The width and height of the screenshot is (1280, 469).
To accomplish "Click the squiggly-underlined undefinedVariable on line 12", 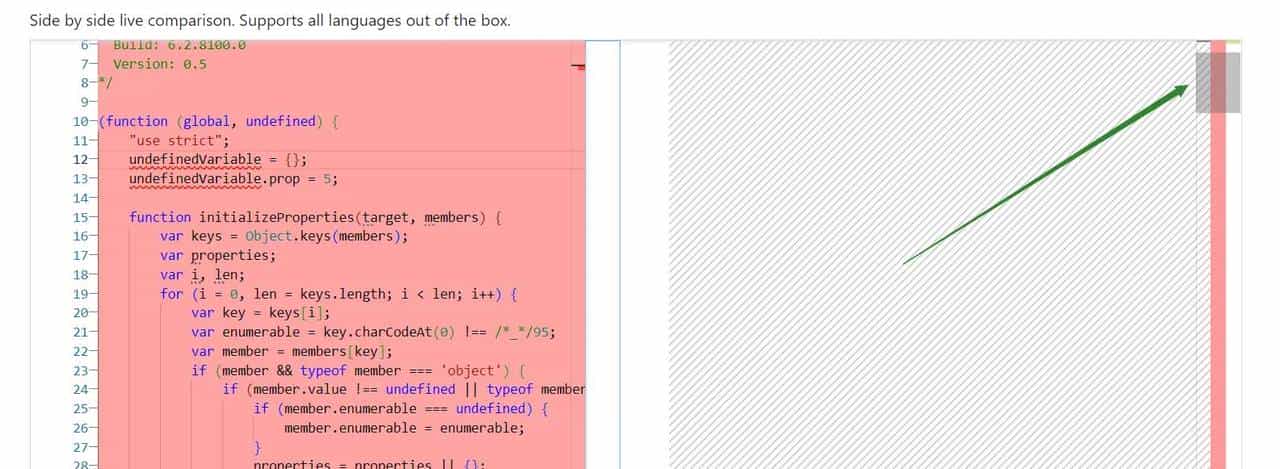I will pos(194,160).
